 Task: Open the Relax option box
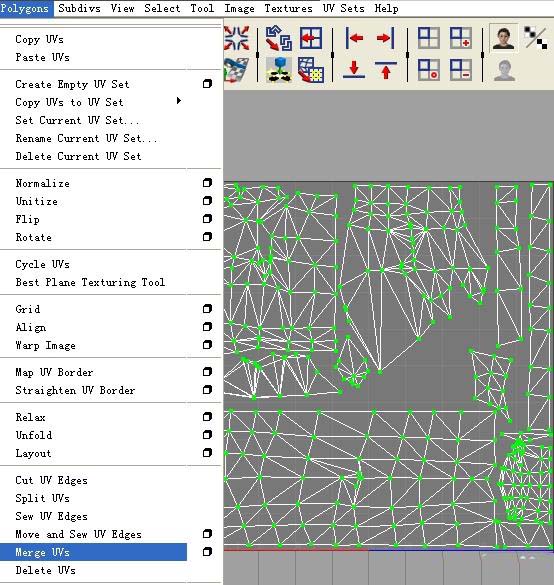point(207,417)
